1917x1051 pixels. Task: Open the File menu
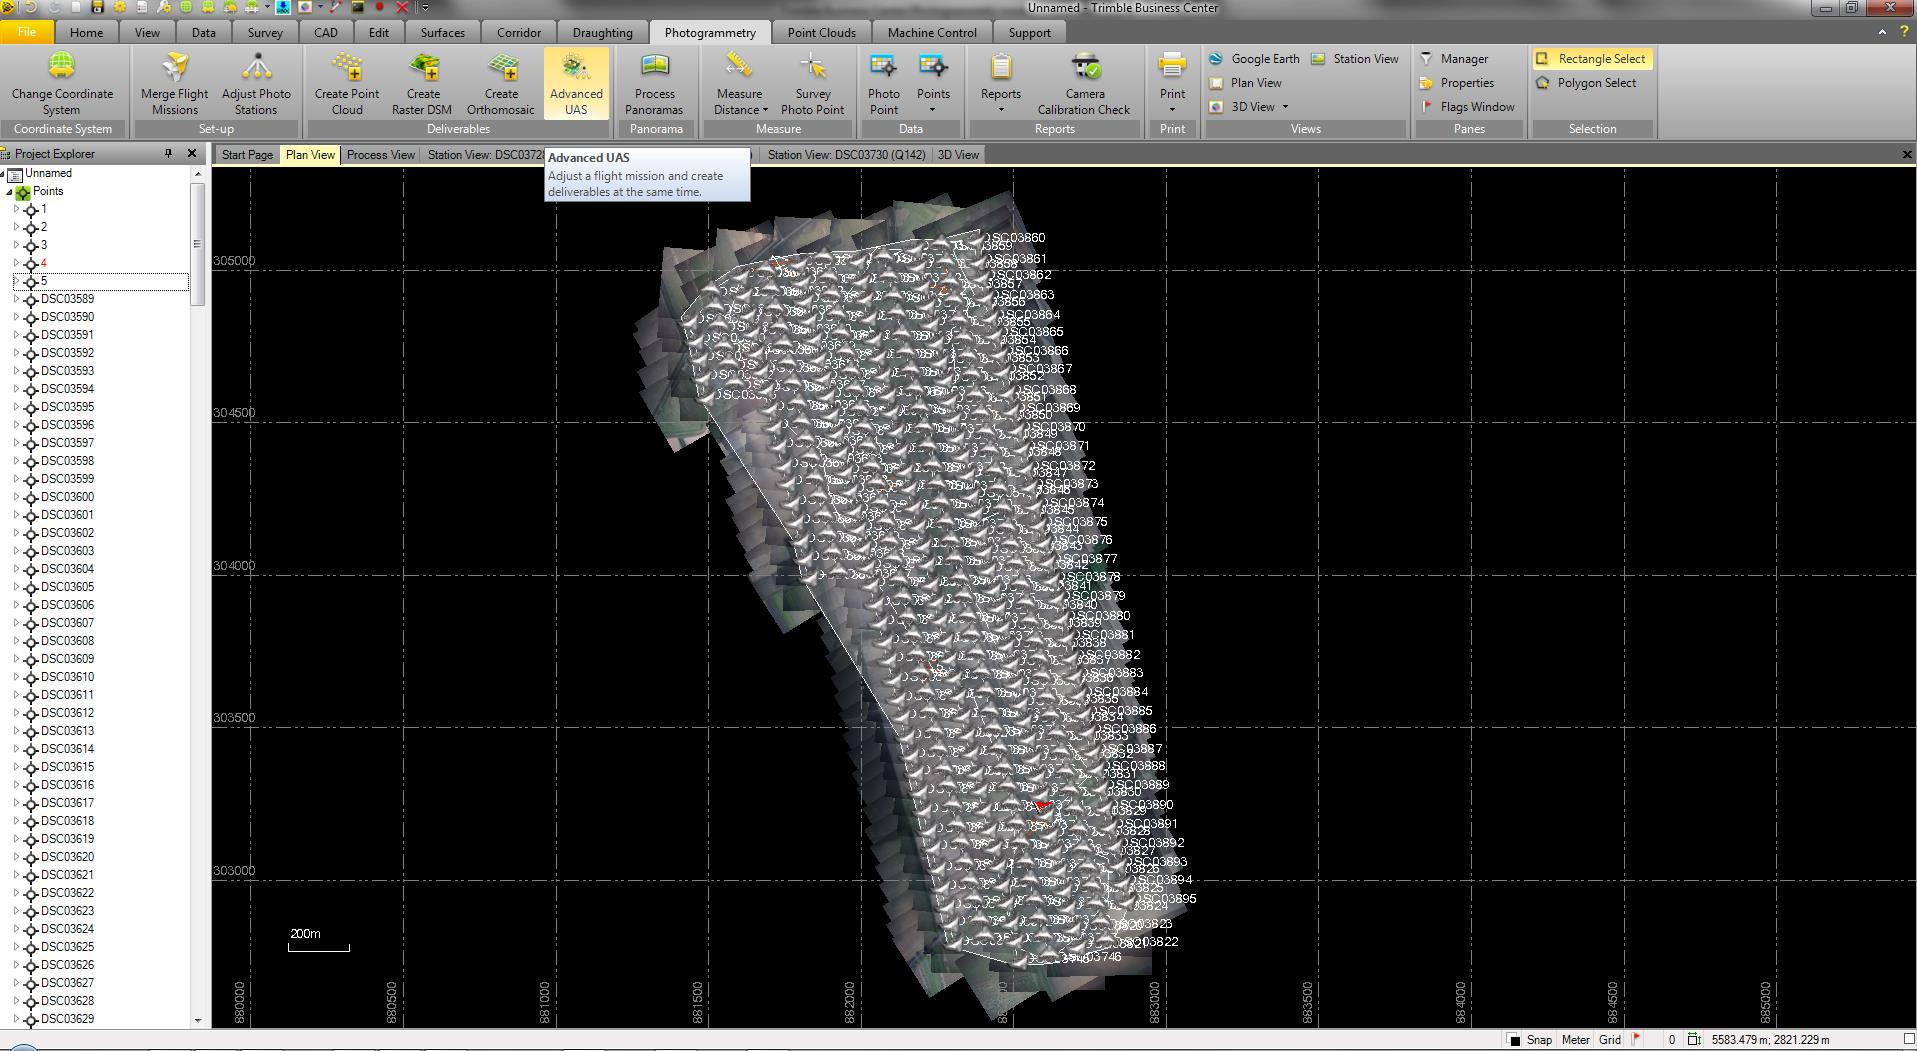coord(27,32)
